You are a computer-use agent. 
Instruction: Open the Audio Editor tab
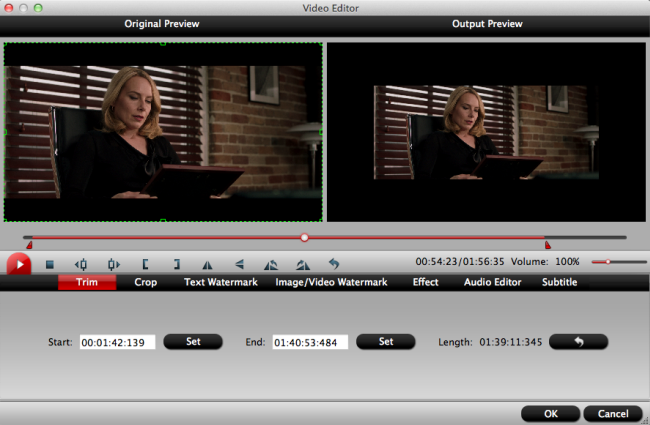coord(492,282)
